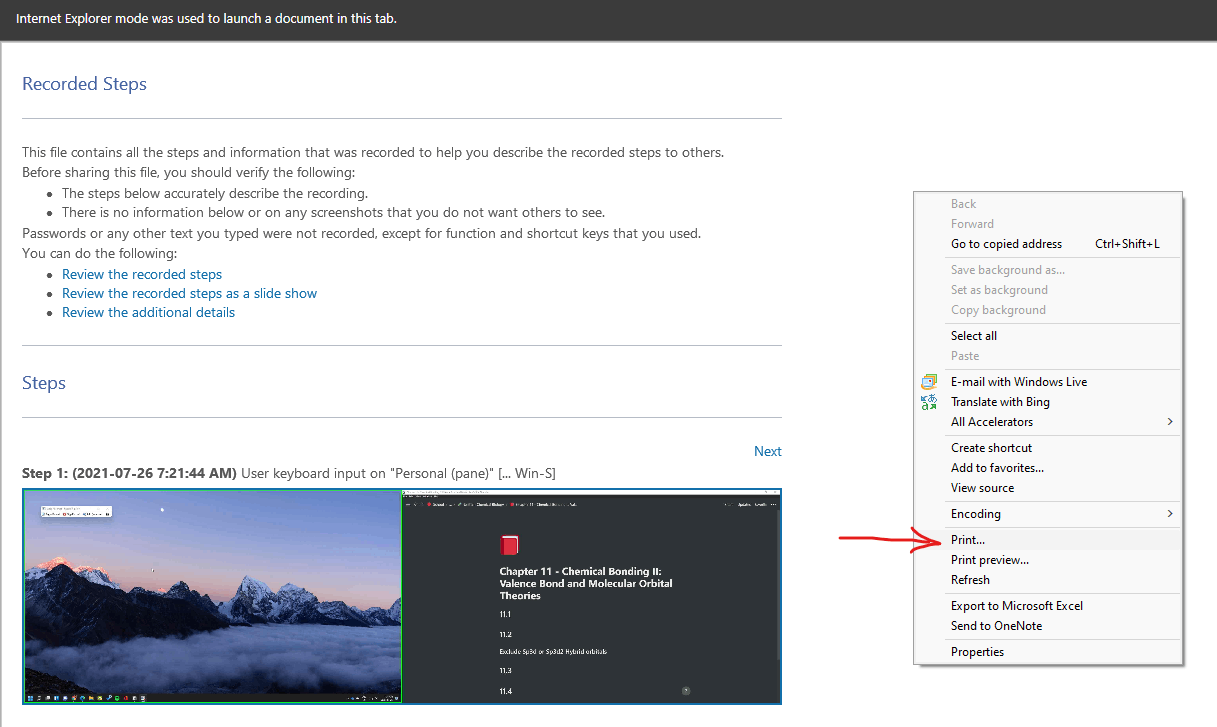This screenshot has width=1217, height=727.
Task: Click the E-mail with Windows Live icon
Action: pos(929,381)
